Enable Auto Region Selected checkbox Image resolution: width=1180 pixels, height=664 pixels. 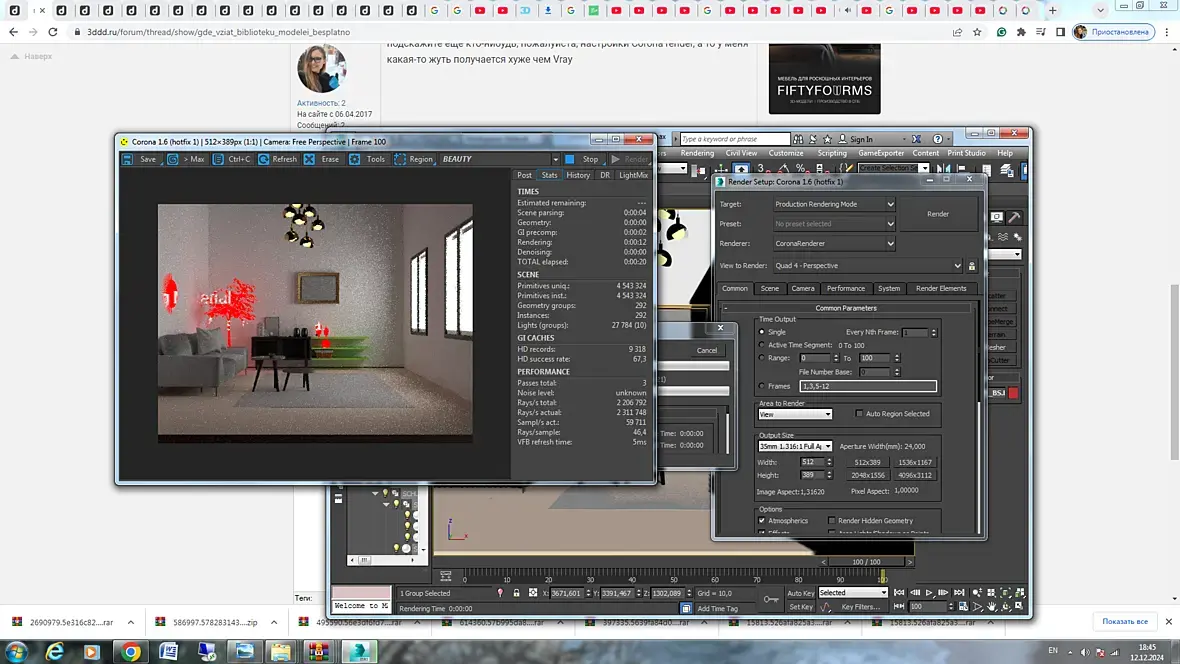(859, 413)
